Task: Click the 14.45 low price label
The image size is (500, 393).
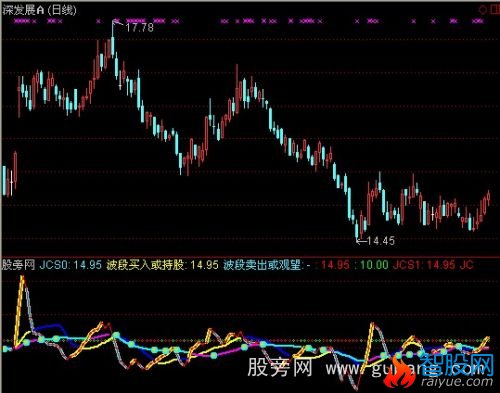Action: point(381,241)
